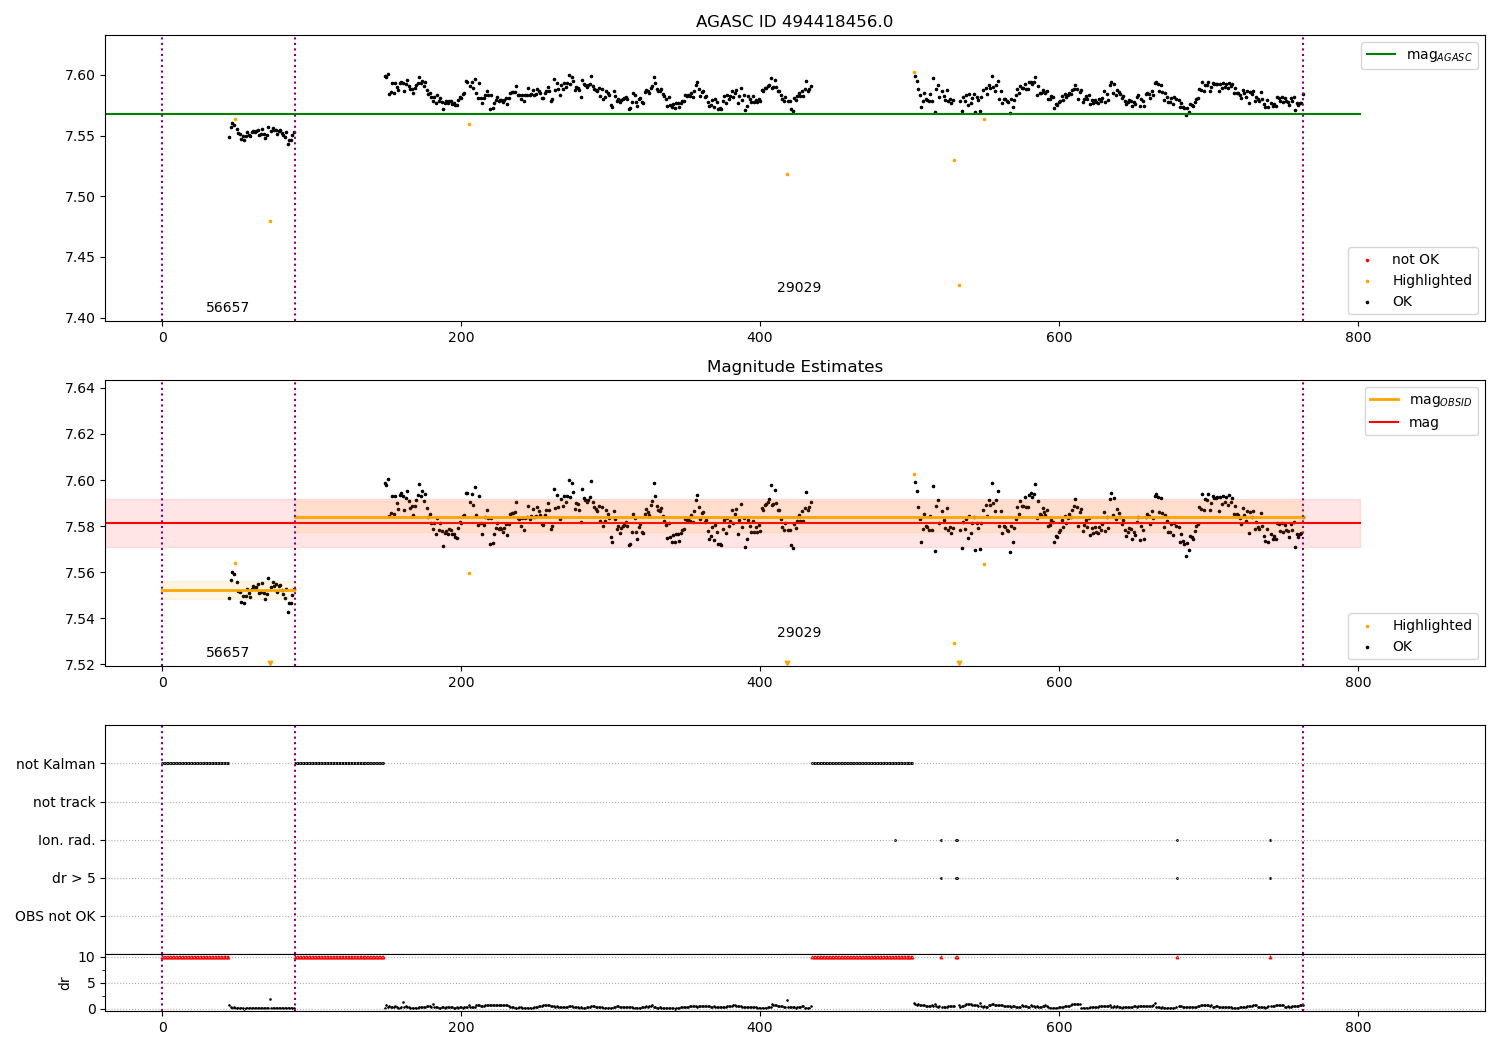Click the 400 x-axis tick in the top plot

coord(760,338)
